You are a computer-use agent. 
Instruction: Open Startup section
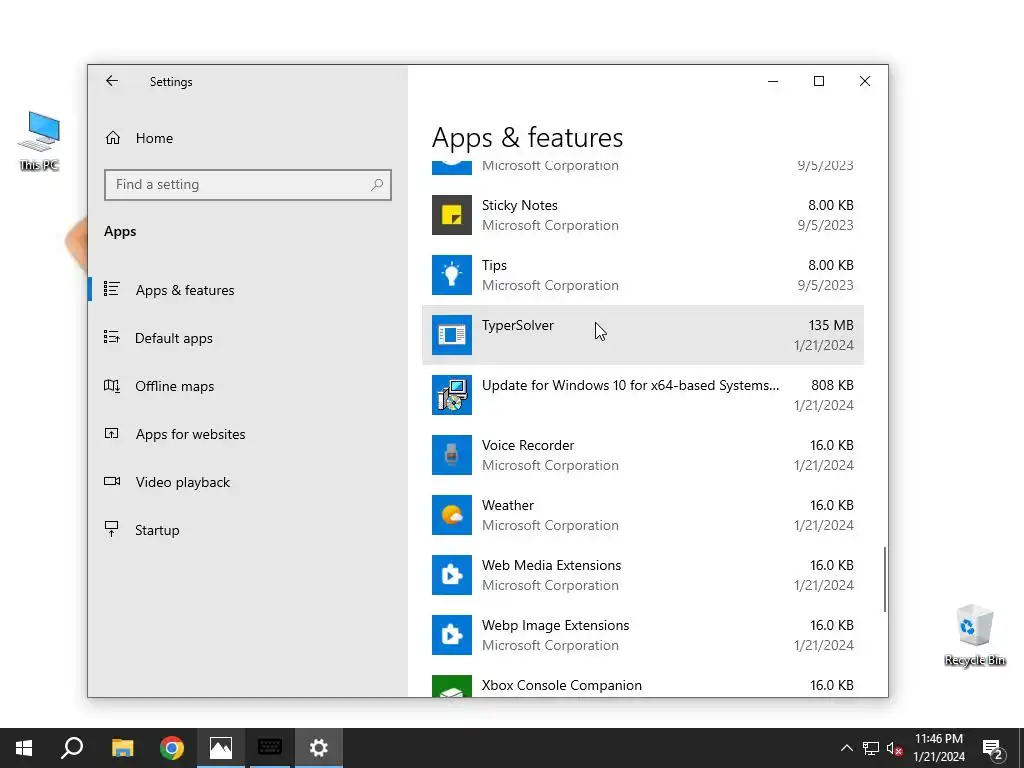157,530
